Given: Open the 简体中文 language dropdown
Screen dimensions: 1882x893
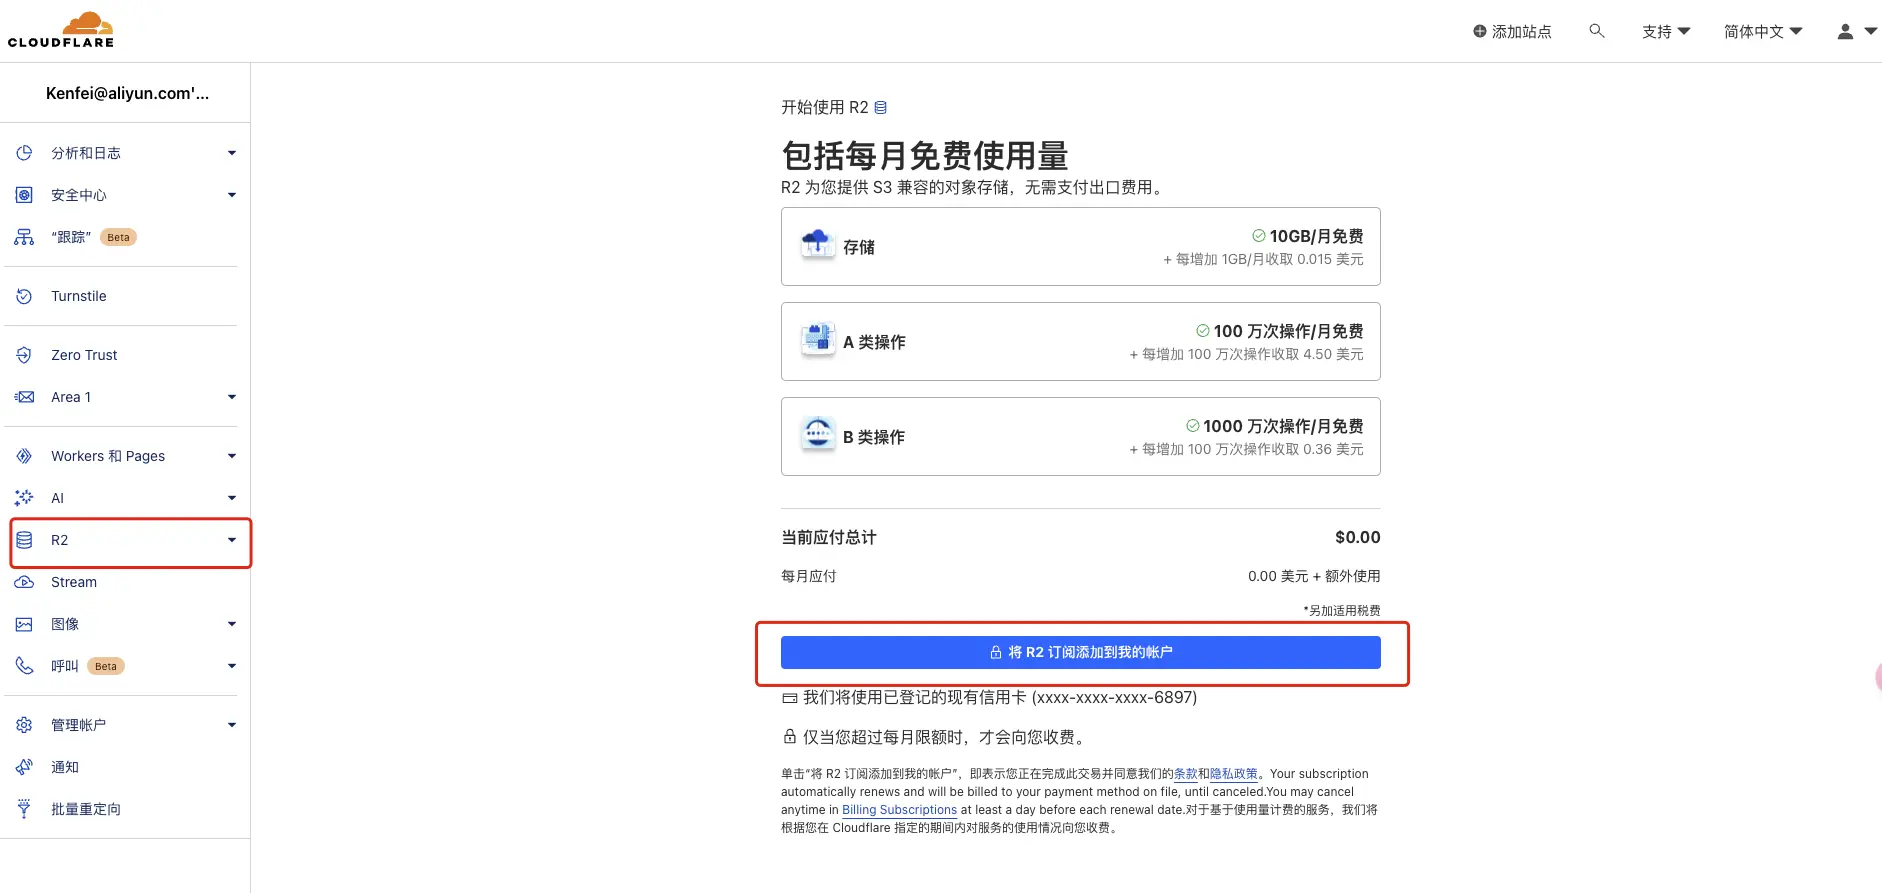Looking at the screenshot, I should click(1763, 31).
